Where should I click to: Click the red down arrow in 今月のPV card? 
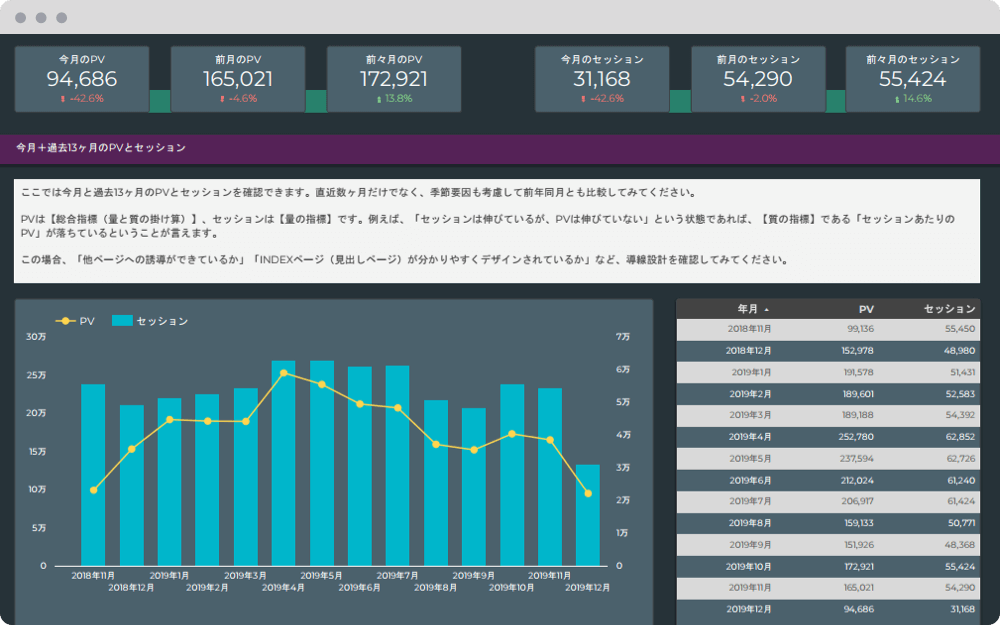point(63,99)
